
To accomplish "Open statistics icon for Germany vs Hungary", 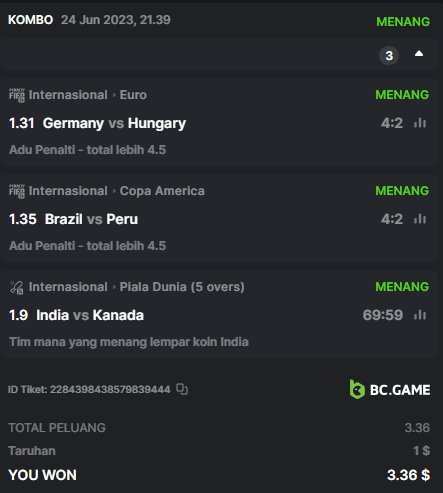I will tap(420, 123).
